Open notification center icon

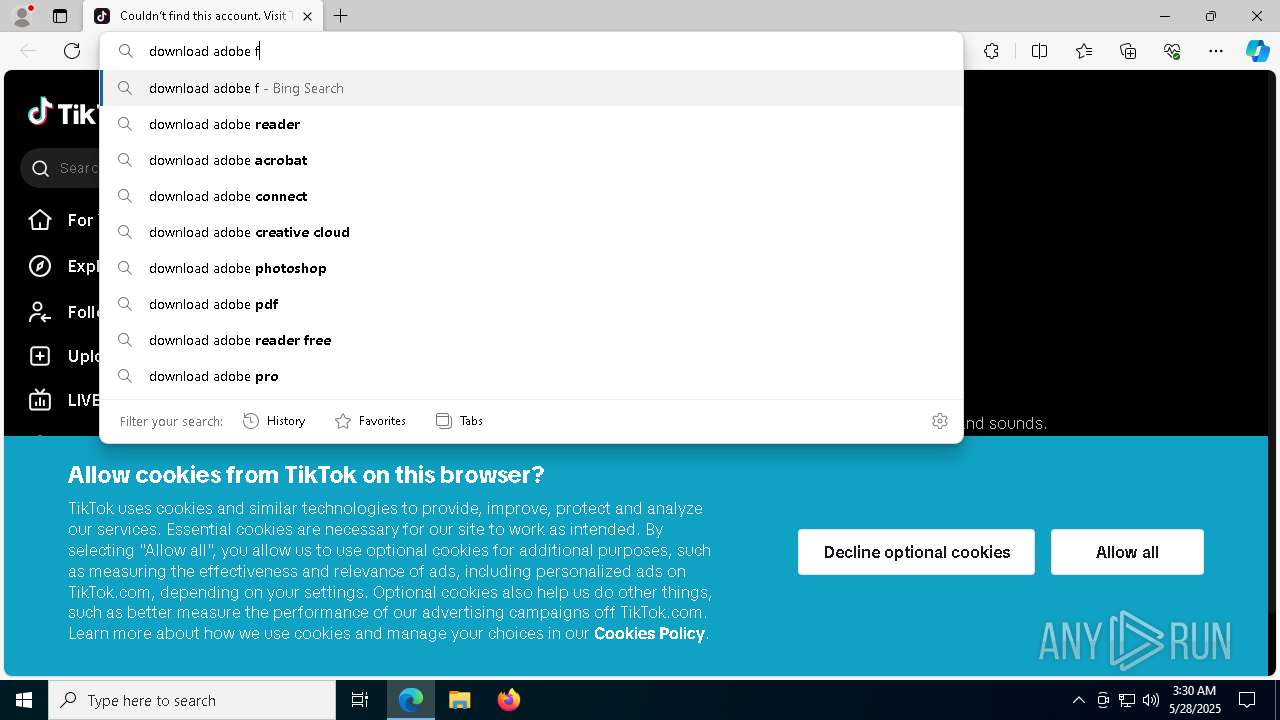tap(1247, 700)
